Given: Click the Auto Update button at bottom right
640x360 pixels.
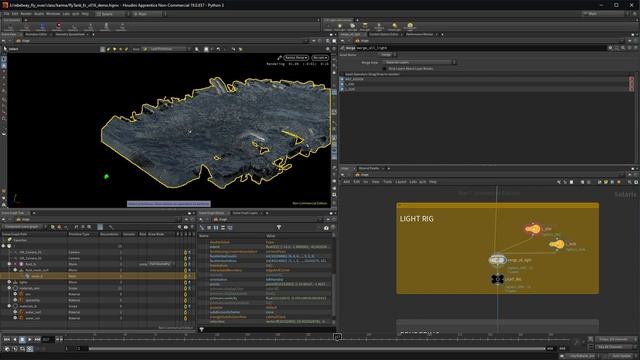Looking at the screenshot, I should click(622, 356).
